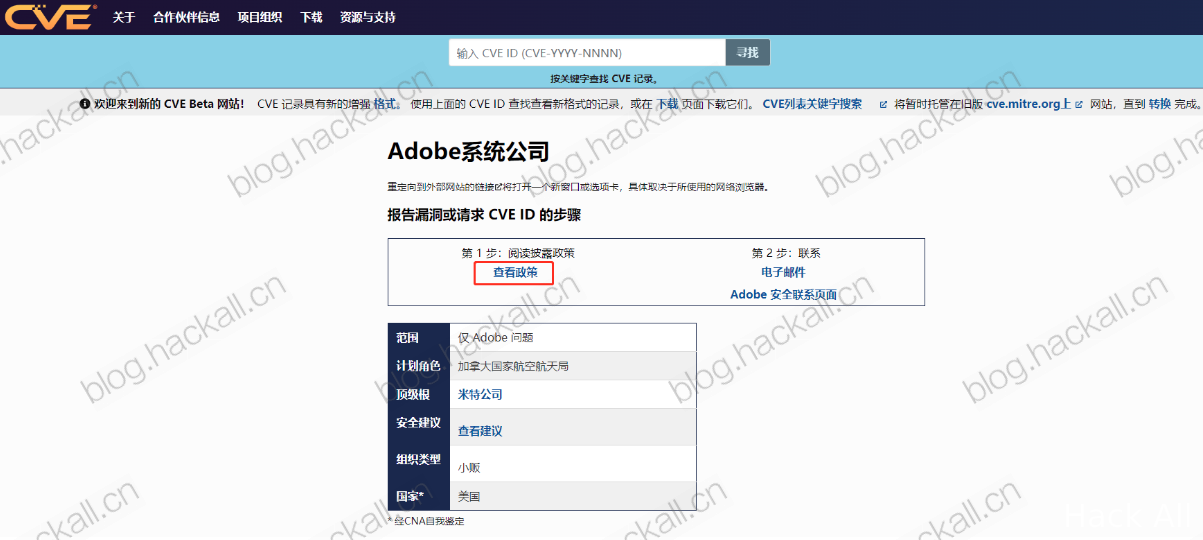Click the 电子邮件 contact link
The image size is (1203, 540).
(783, 272)
